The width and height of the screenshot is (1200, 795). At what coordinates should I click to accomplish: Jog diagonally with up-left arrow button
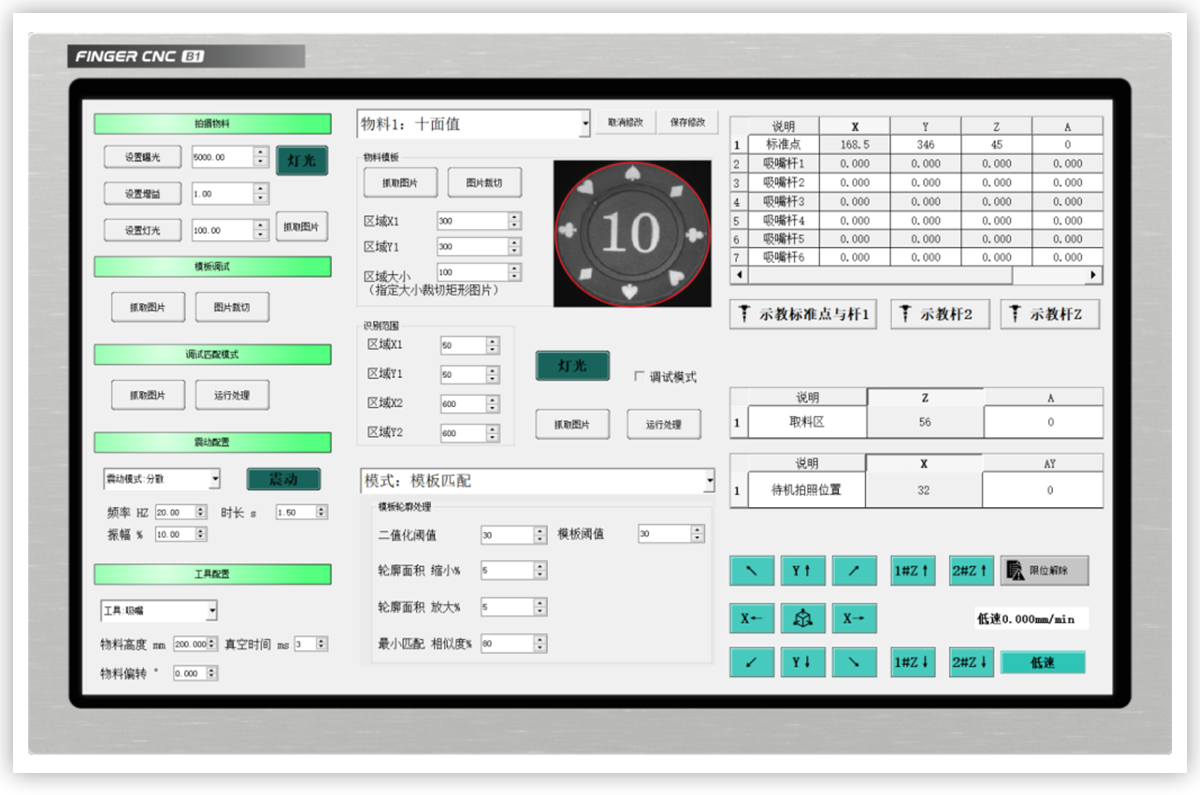tap(752, 571)
